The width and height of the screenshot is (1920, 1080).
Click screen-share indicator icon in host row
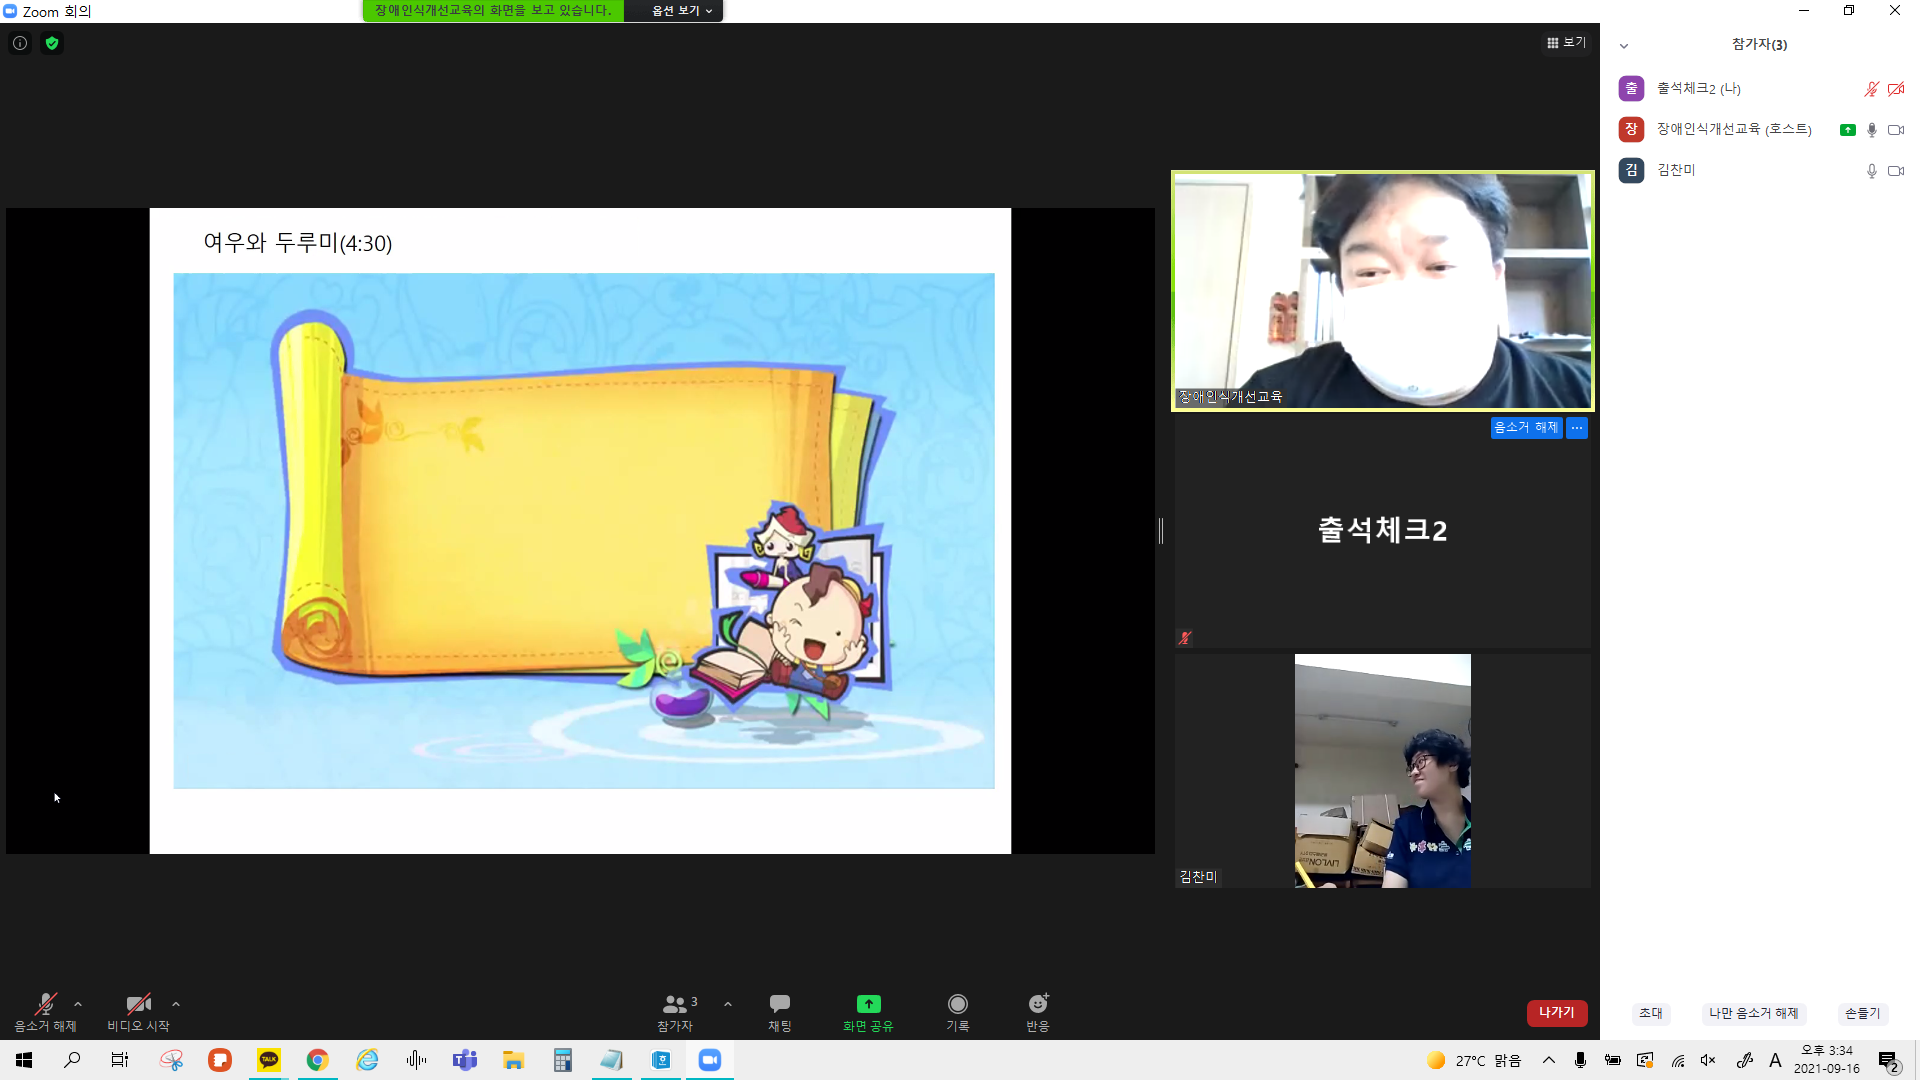point(1848,130)
